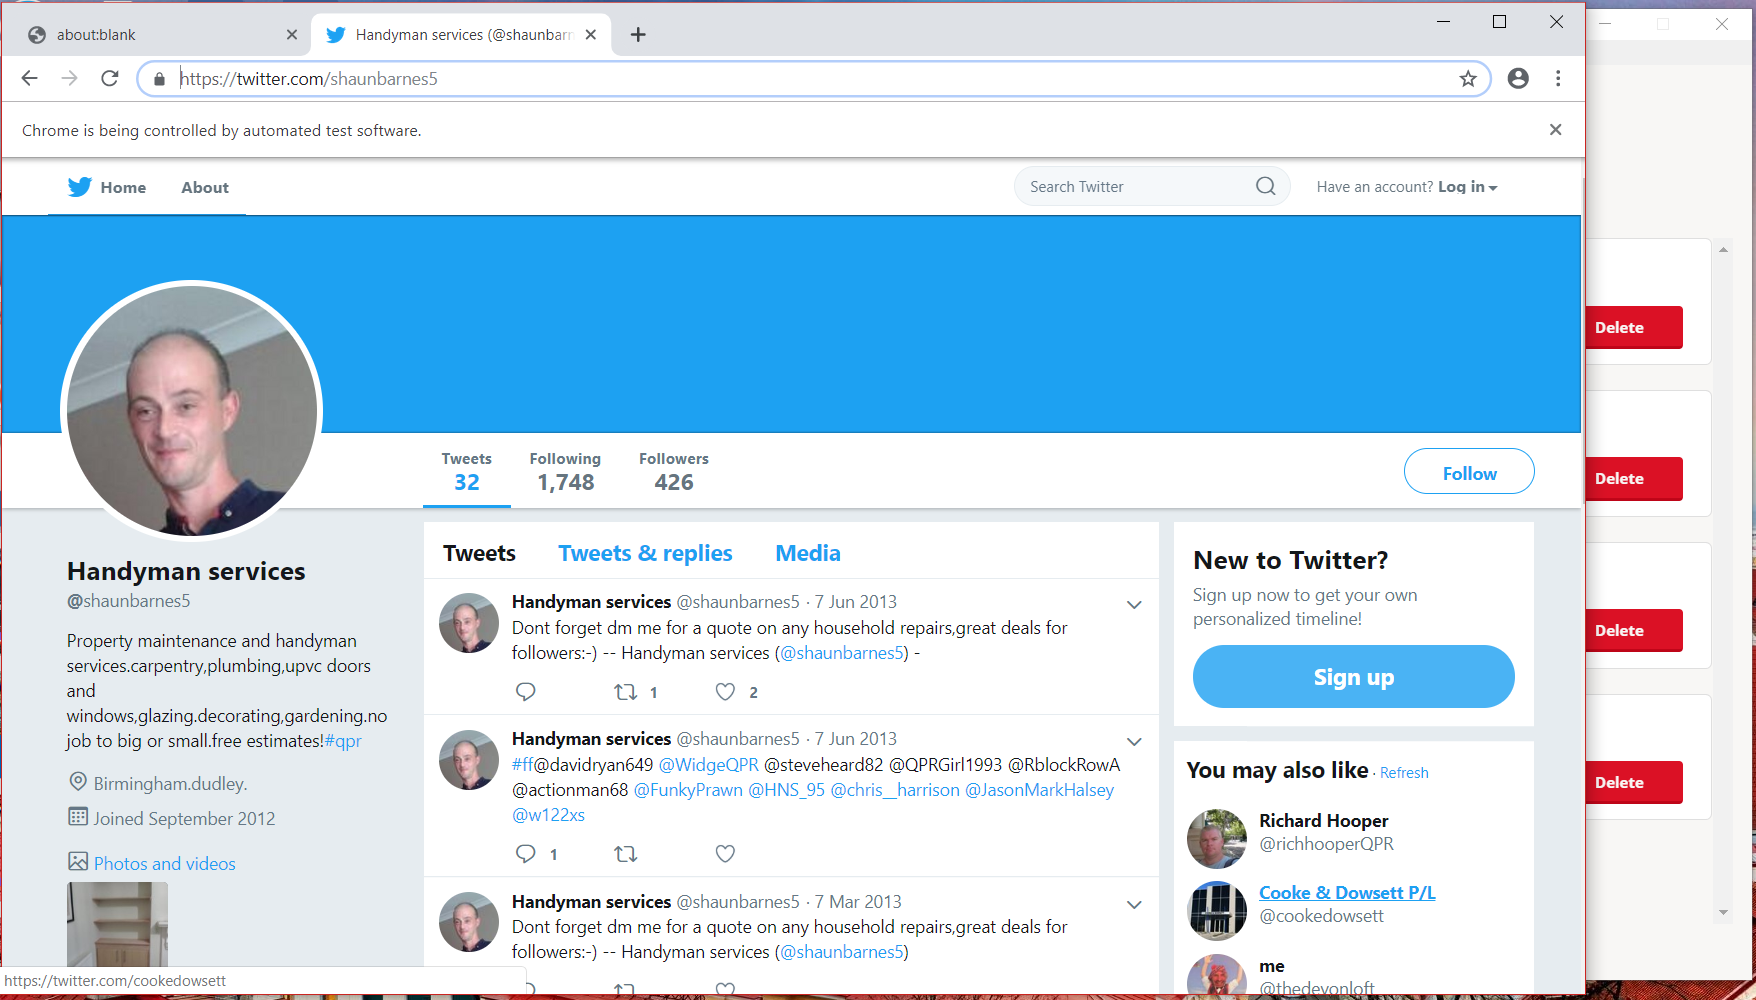Click the second Delete button in background window

(1634, 479)
